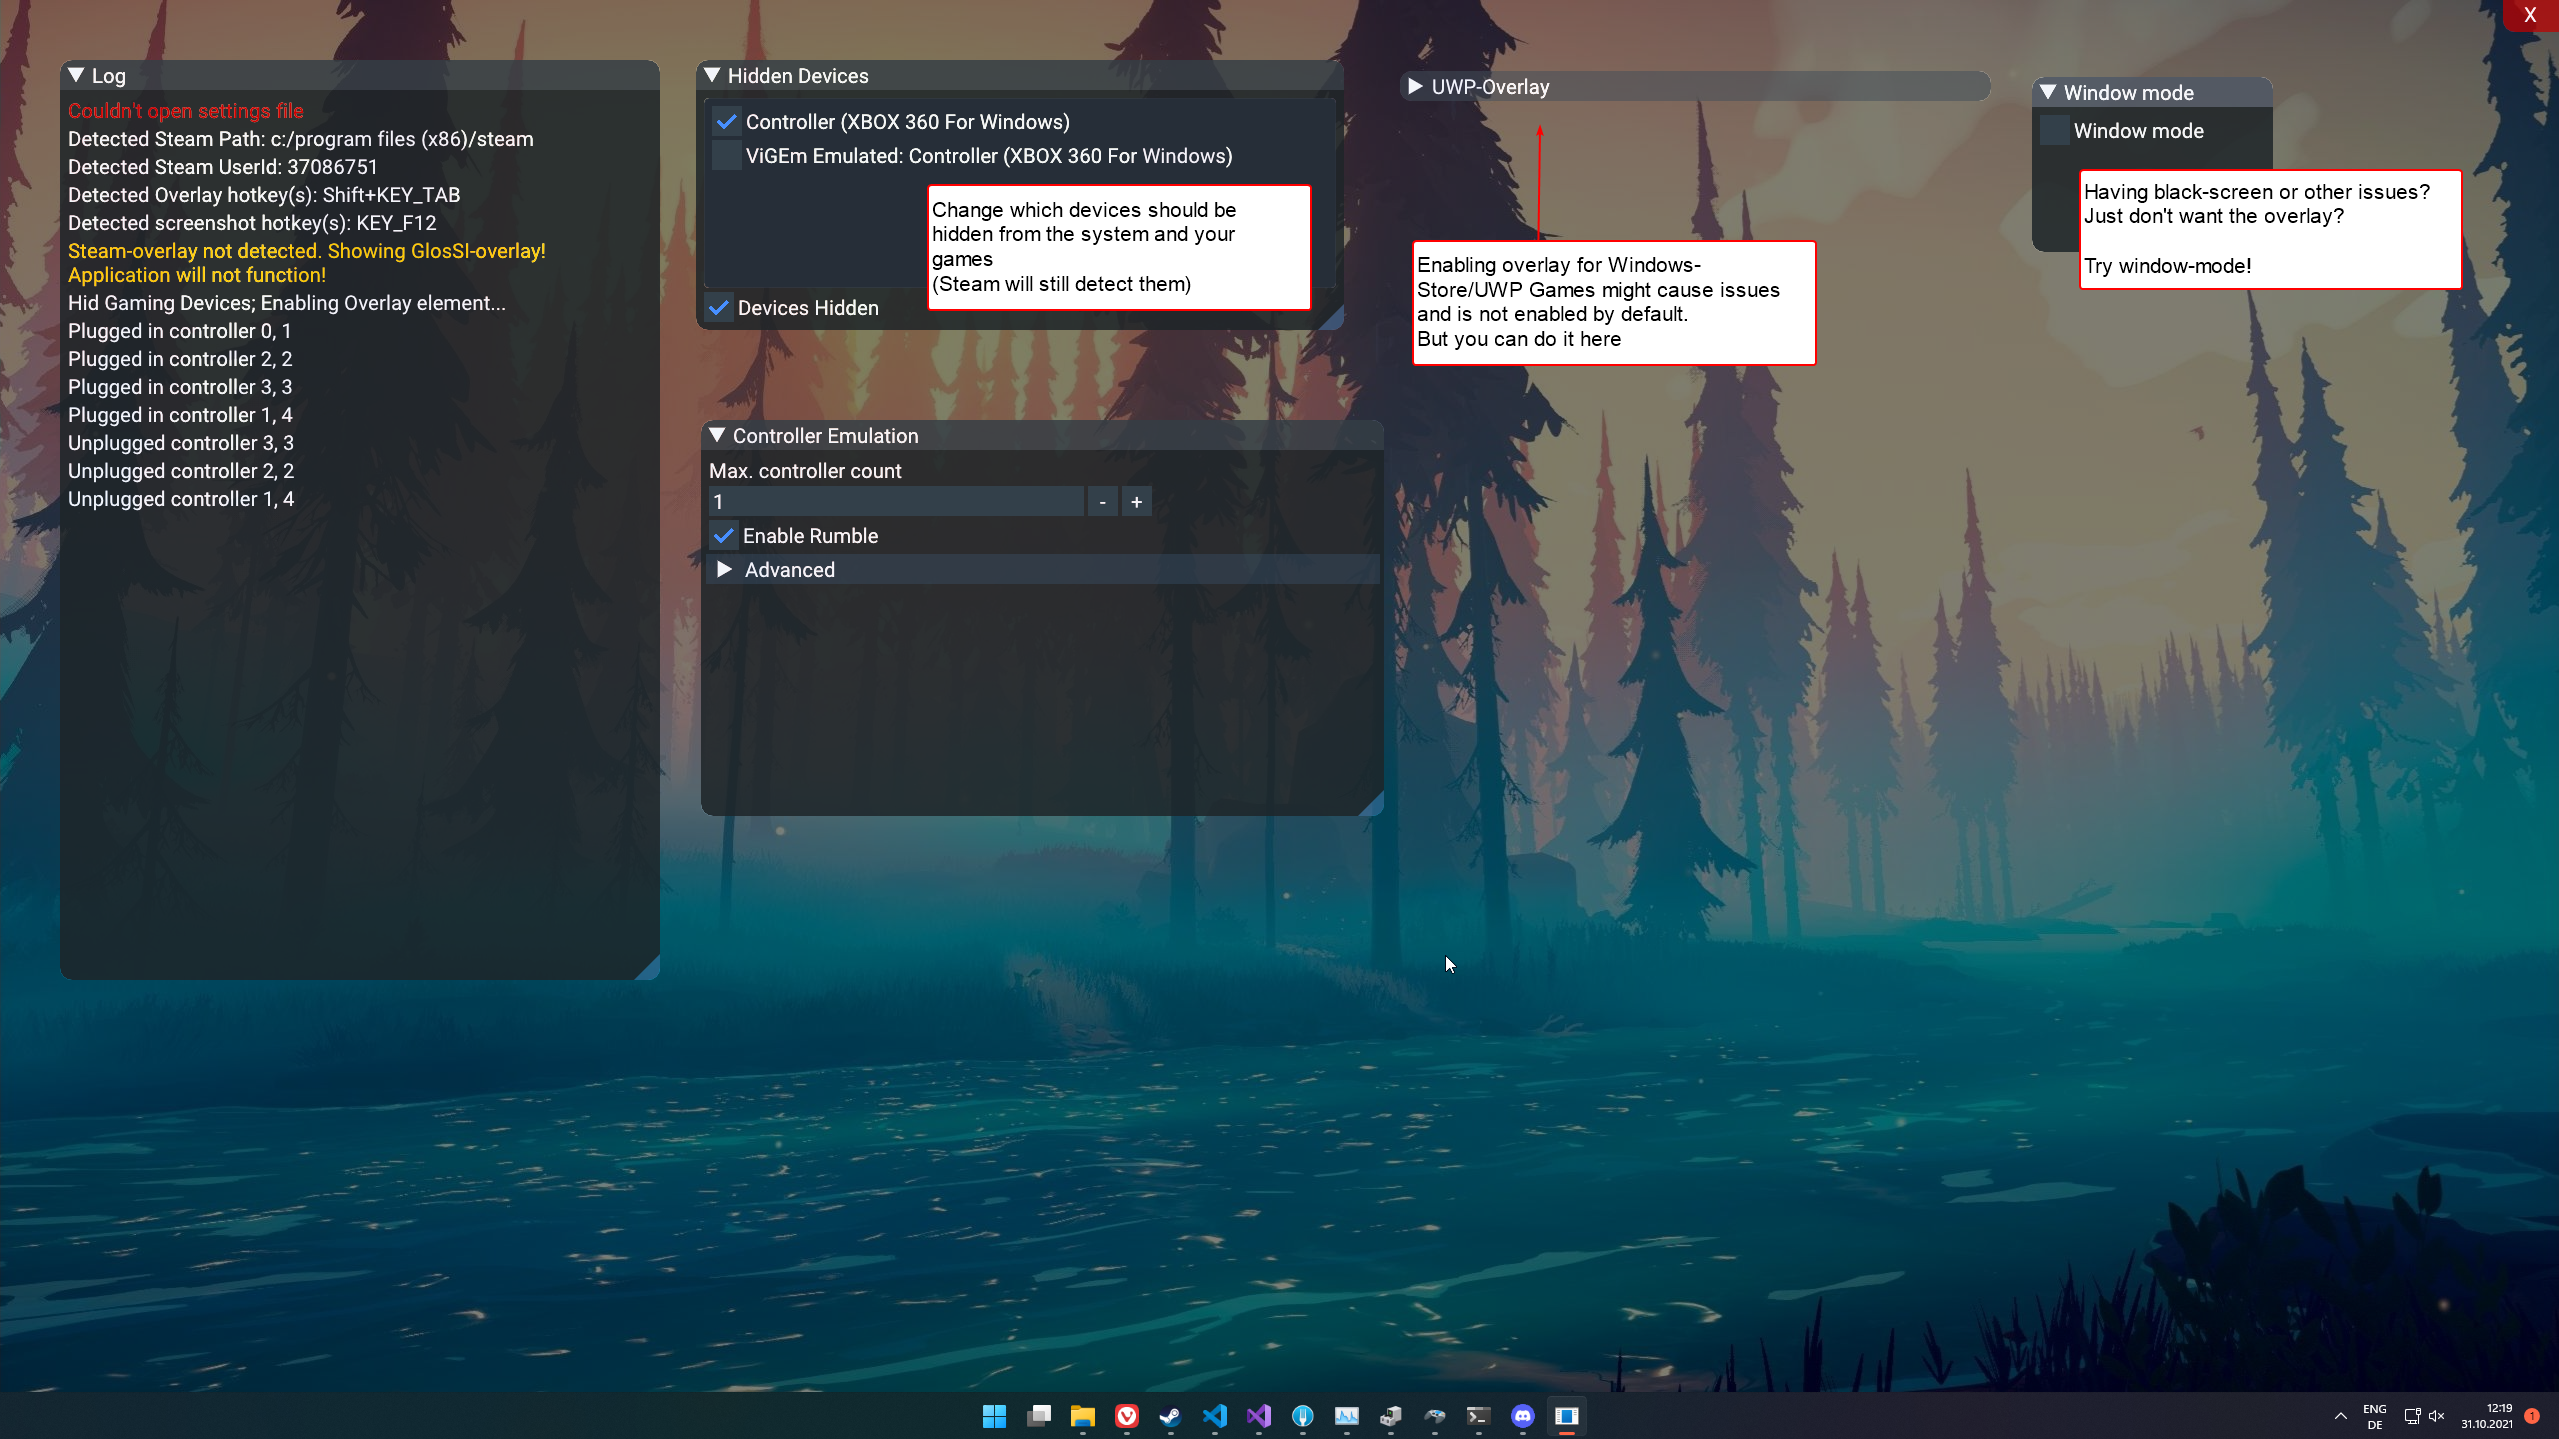This screenshot has width=2559, height=1439.
Task: Click the 'Plugged in controller 3, 3' line
Action: 180,387
